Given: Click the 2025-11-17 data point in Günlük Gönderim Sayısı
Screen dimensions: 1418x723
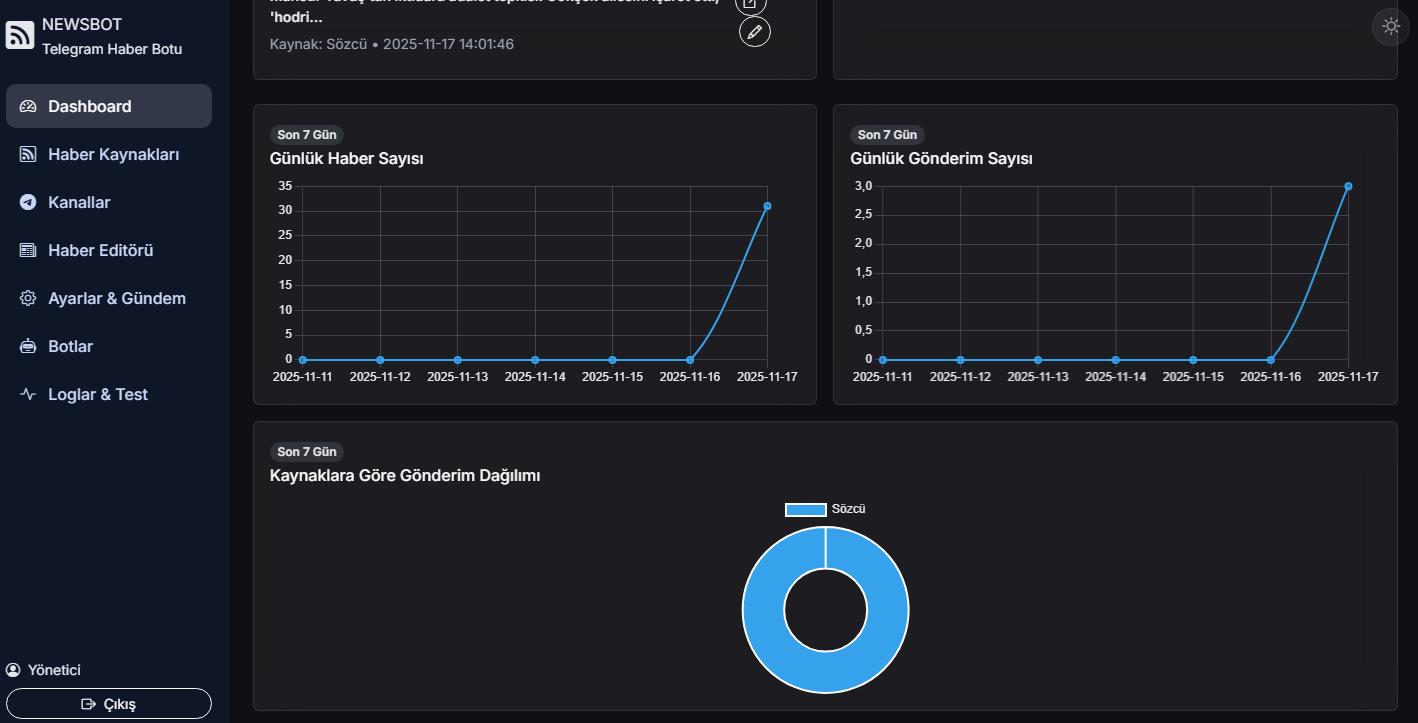Looking at the screenshot, I should pos(1348,186).
